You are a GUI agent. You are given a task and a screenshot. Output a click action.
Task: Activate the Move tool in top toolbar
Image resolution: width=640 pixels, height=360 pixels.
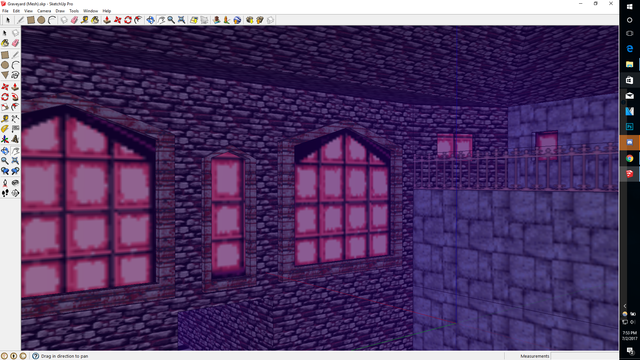[x=118, y=20]
